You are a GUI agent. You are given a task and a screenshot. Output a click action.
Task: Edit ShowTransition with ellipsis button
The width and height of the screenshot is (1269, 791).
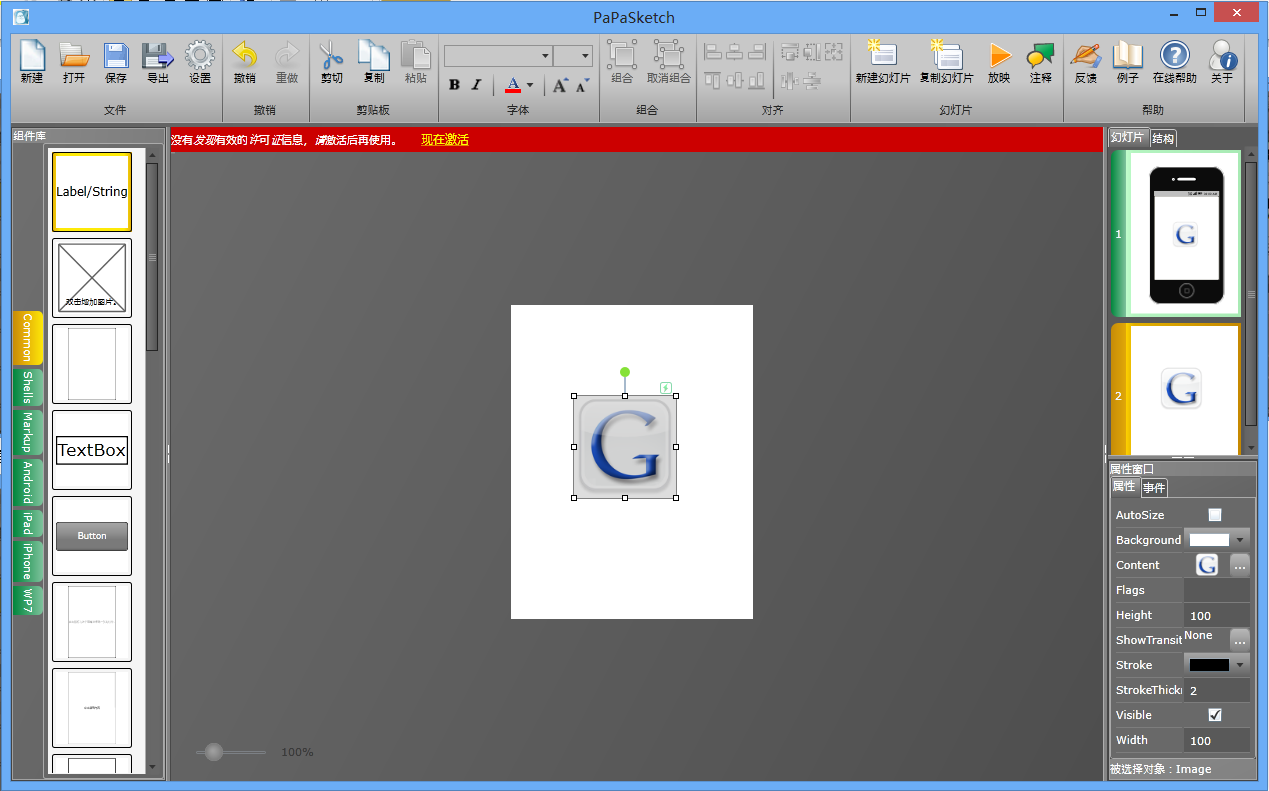pyautogui.click(x=1240, y=640)
